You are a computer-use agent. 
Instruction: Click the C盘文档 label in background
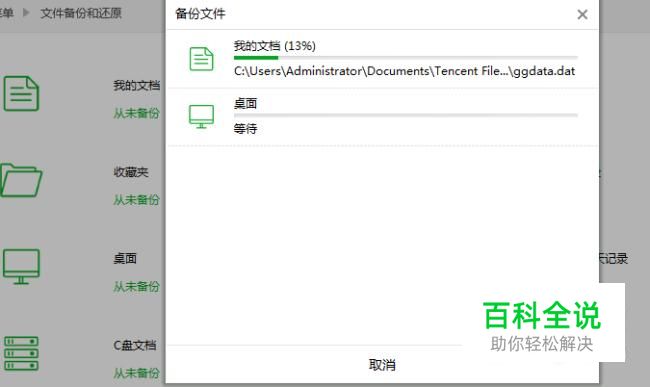[135, 345]
